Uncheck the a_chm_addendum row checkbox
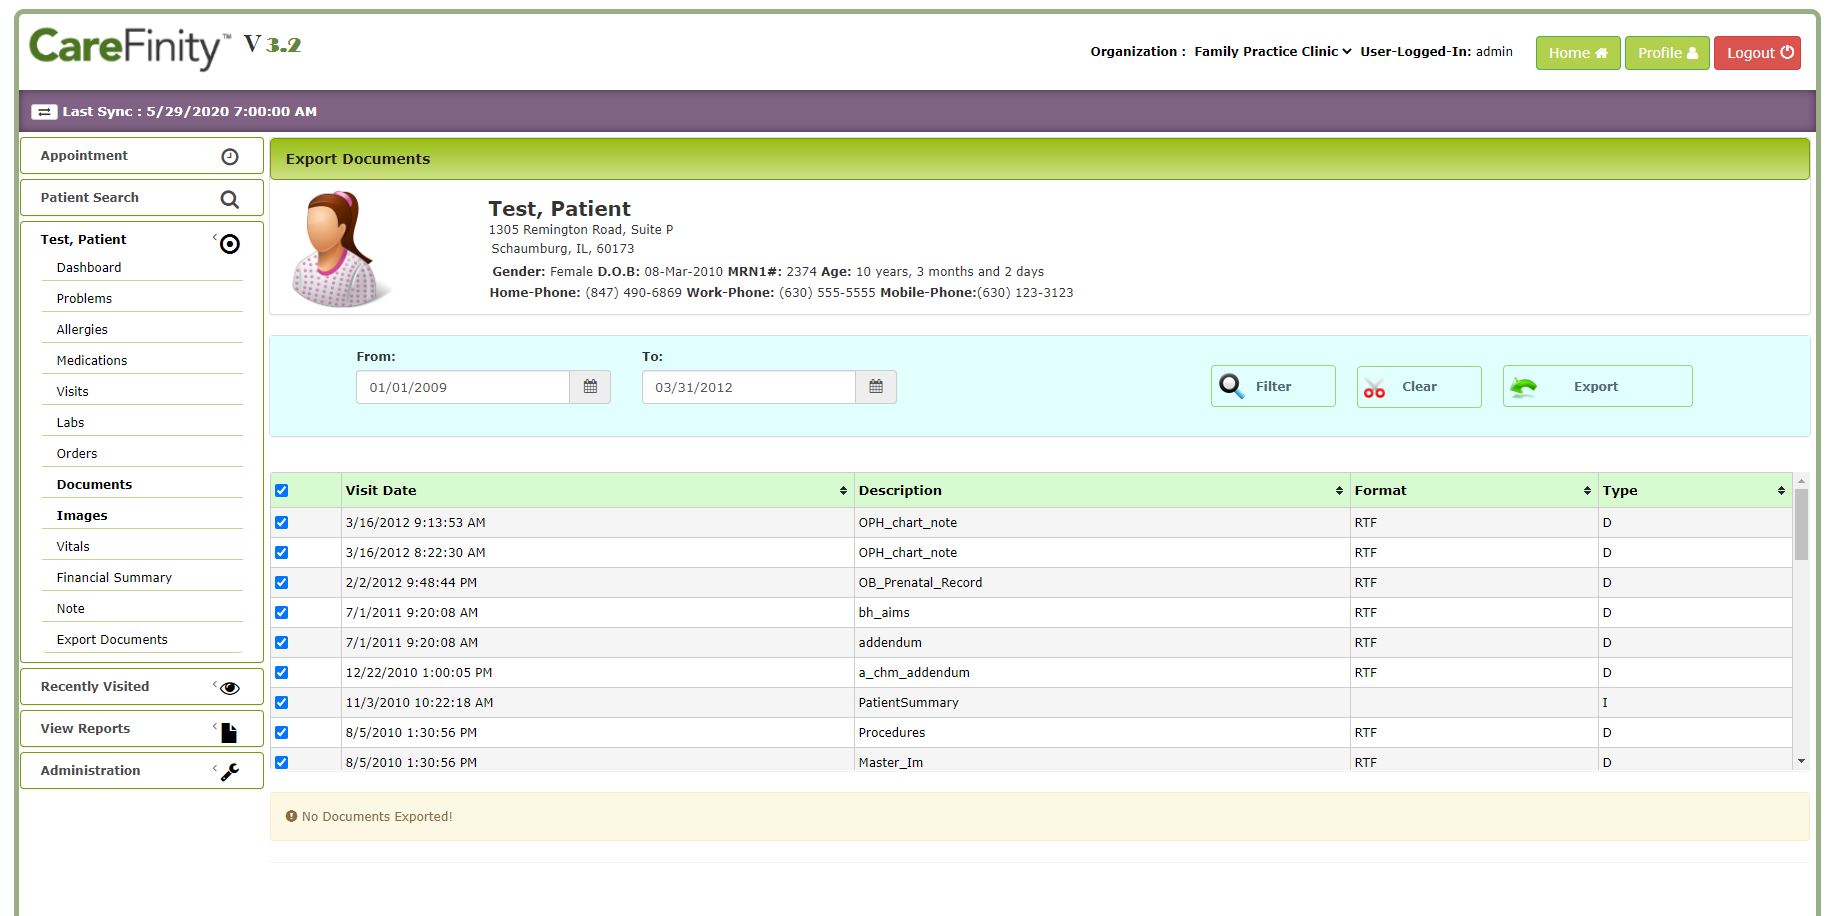The width and height of the screenshot is (1831, 916). (281, 672)
